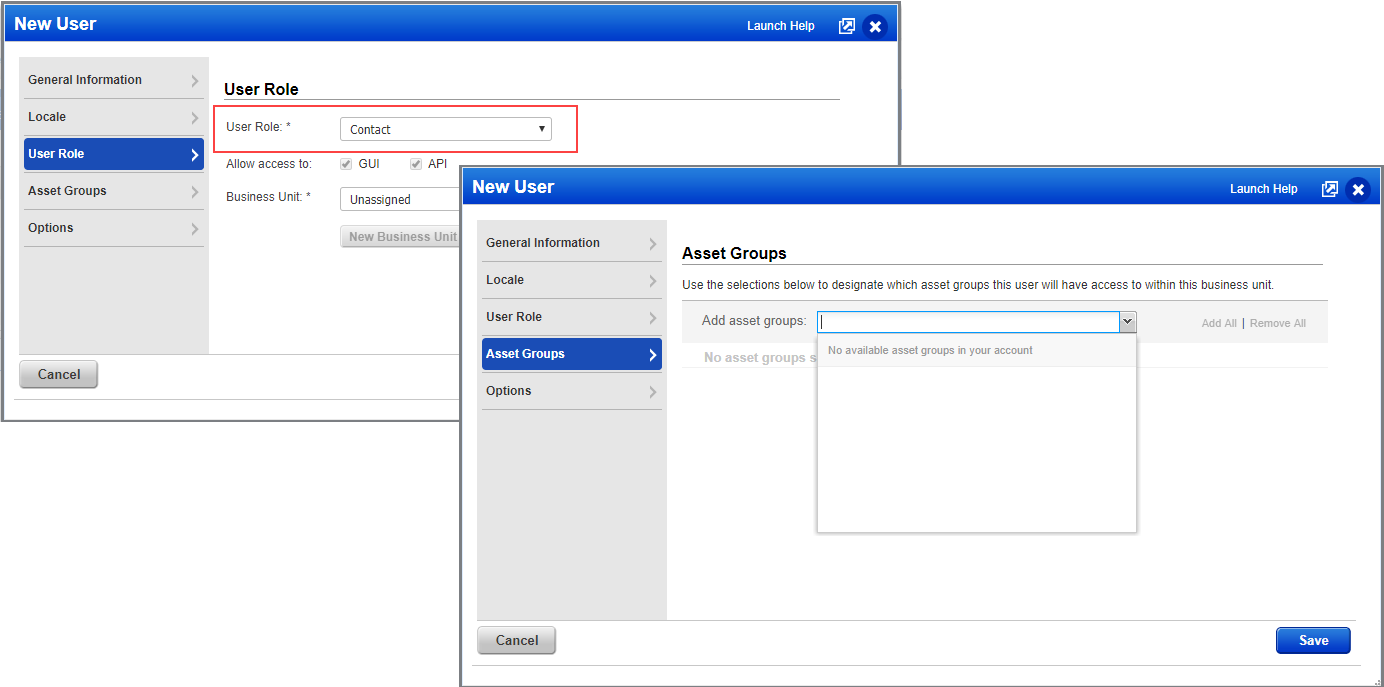1384x687 pixels.
Task: Click the dropdown arrow on the asset groups box
Action: coord(1128,321)
